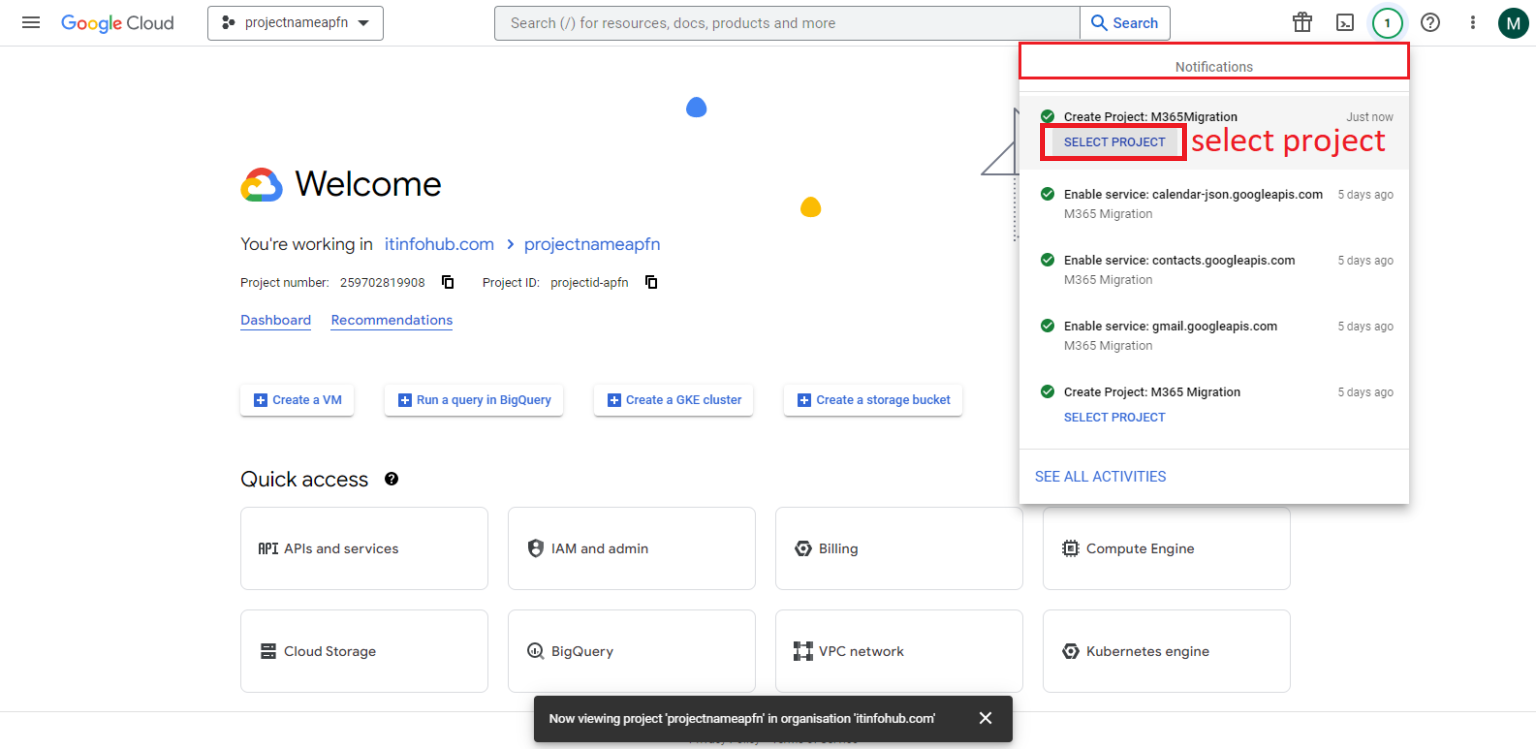Click the project number 259702819908

(382, 282)
